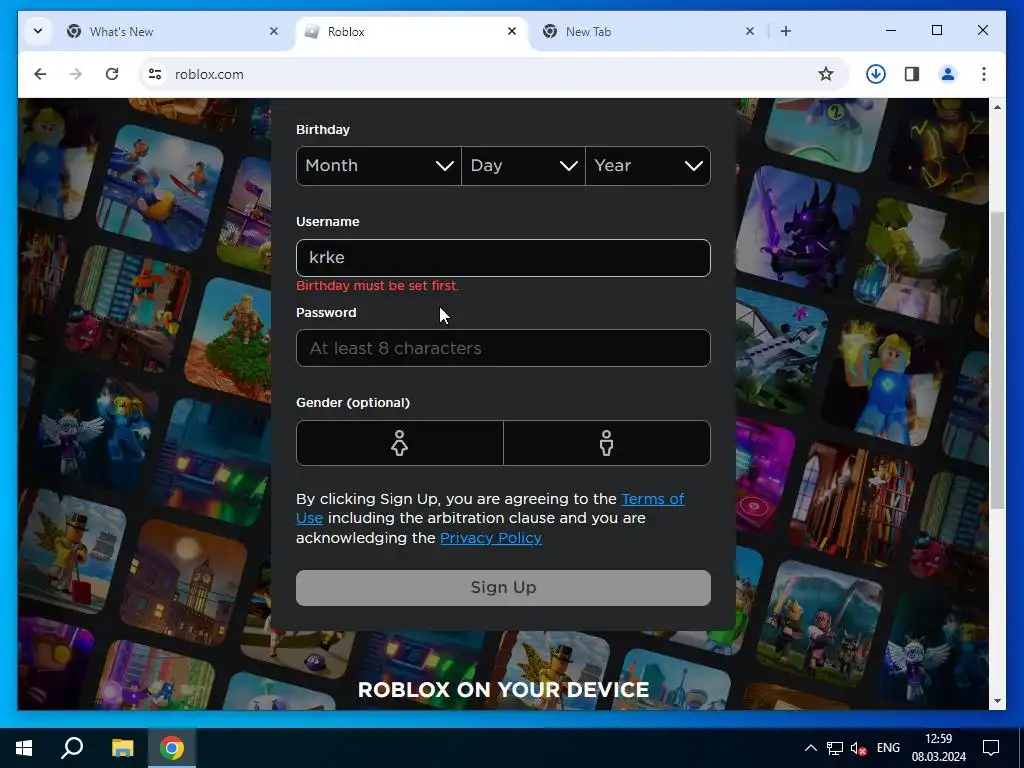This screenshot has height=768, width=1024.
Task: Close the What's New tab
Action: coord(274,31)
